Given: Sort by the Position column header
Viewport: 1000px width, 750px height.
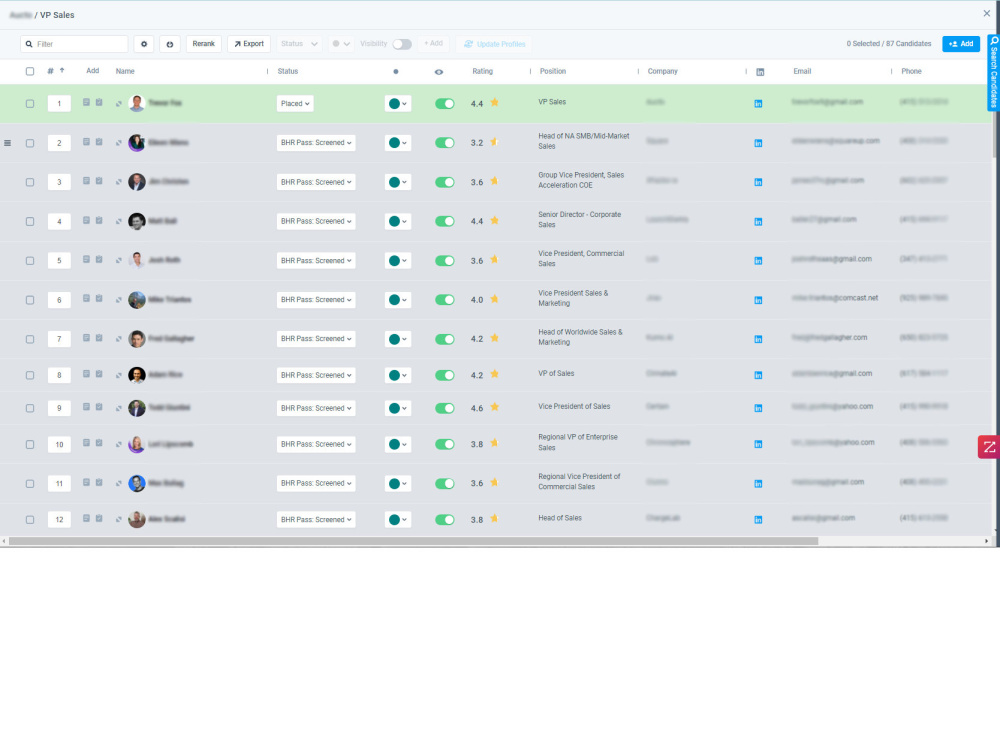Looking at the screenshot, I should point(553,71).
